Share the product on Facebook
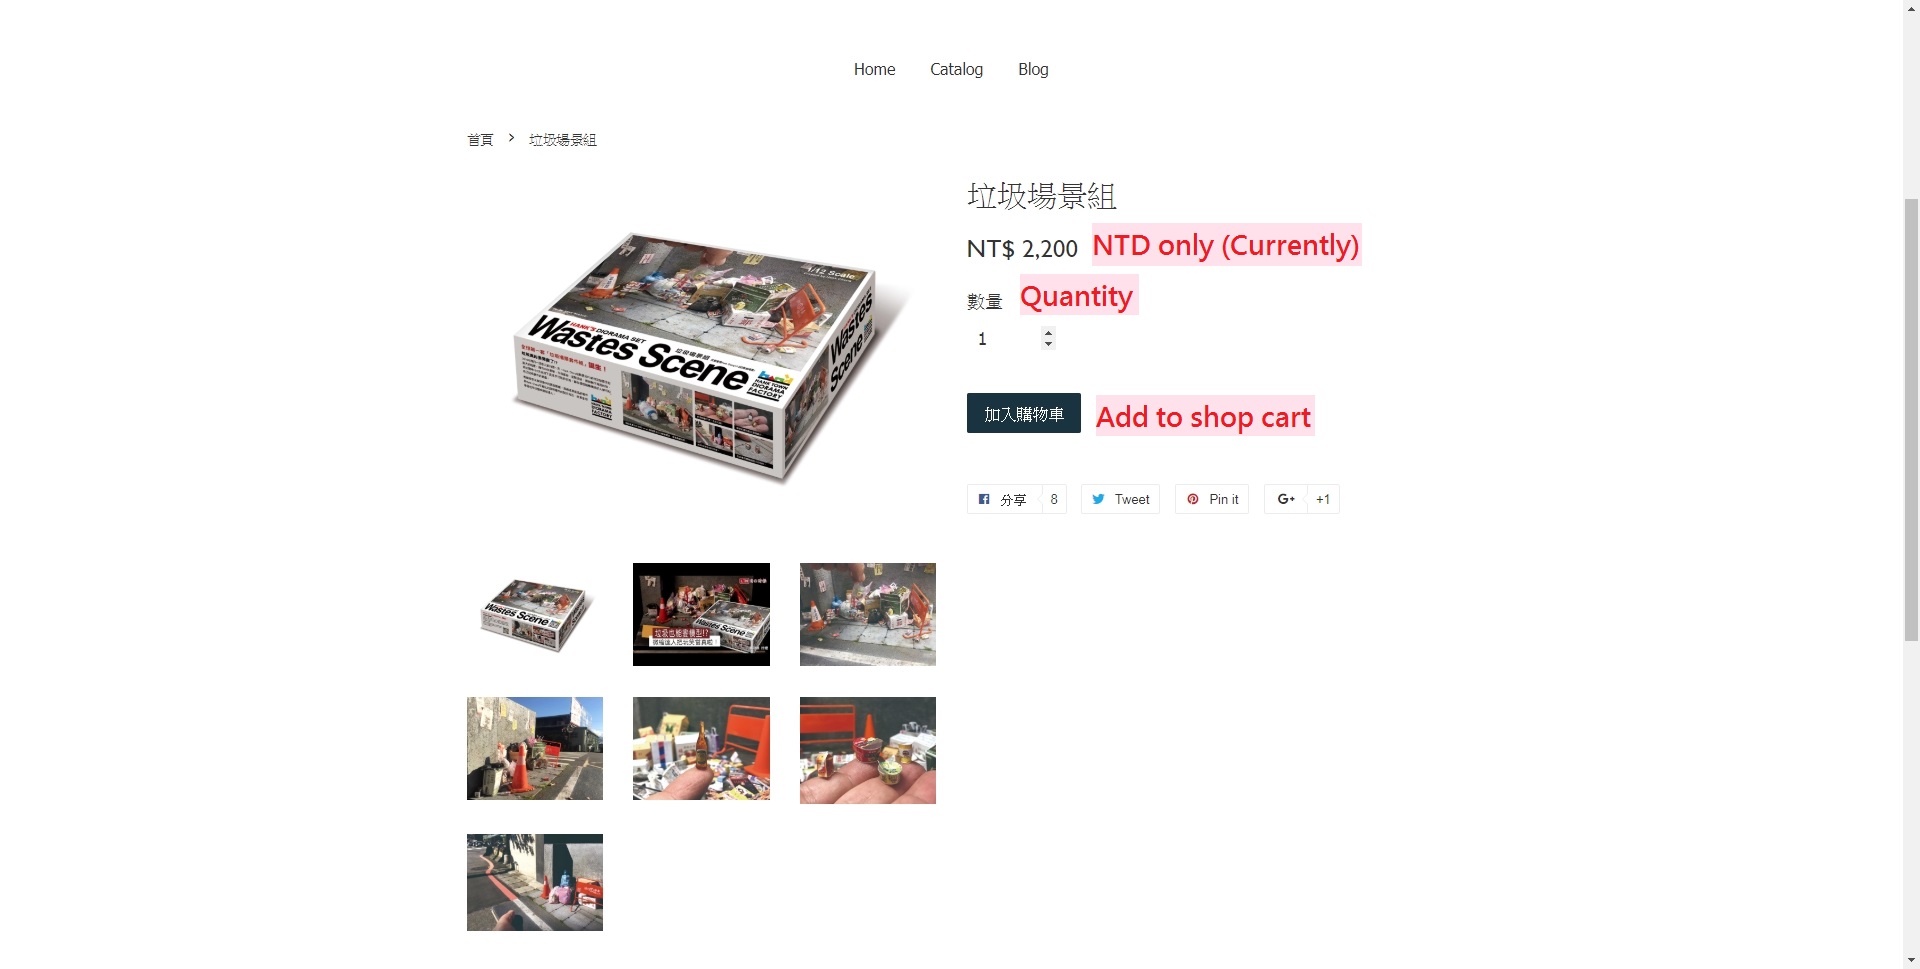Screen dimensions: 1920x969 coord(1016,499)
